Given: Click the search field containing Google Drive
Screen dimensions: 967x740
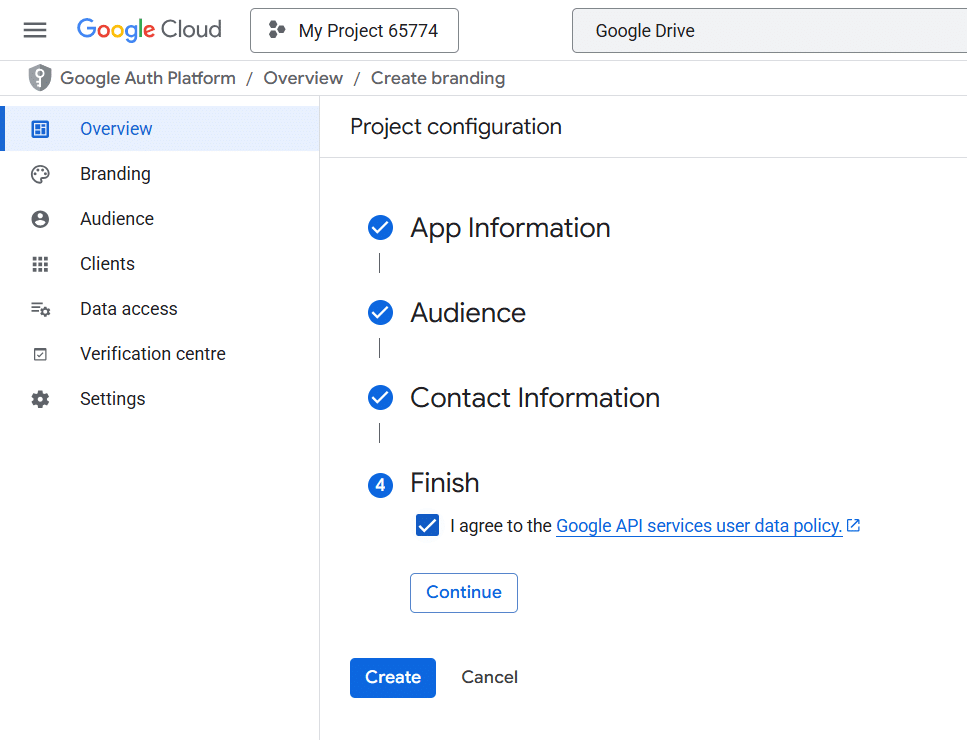Looking at the screenshot, I should tap(769, 30).
